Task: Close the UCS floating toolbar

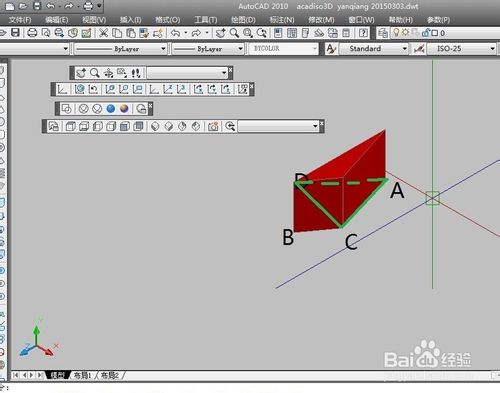Action: pos(252,86)
